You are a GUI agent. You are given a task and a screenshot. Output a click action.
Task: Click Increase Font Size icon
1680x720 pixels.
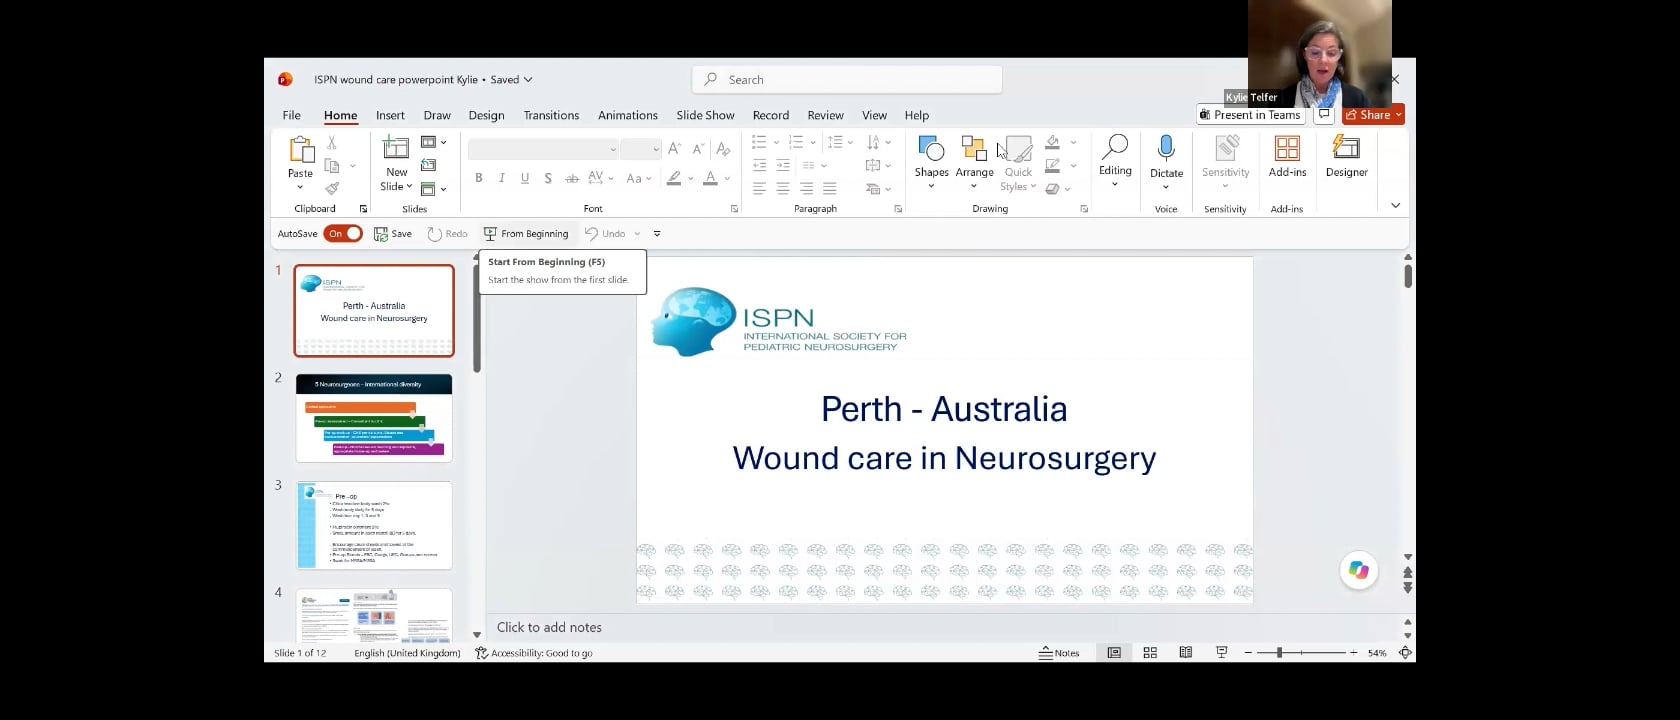coord(675,149)
